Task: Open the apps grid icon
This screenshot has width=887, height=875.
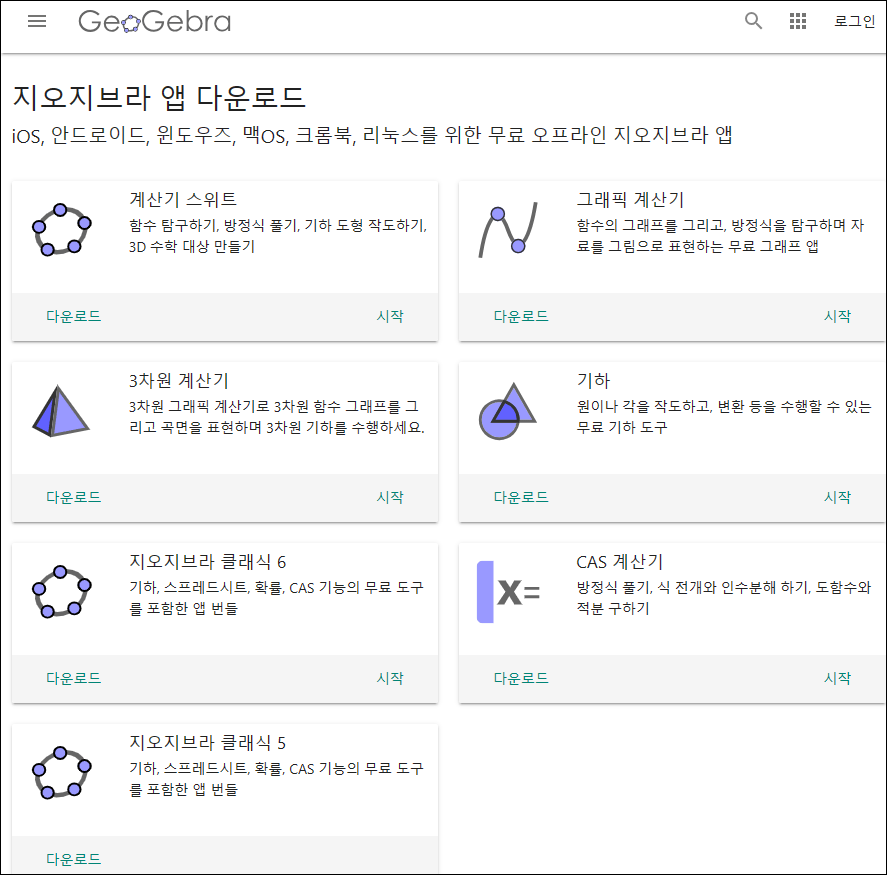Action: tap(798, 21)
